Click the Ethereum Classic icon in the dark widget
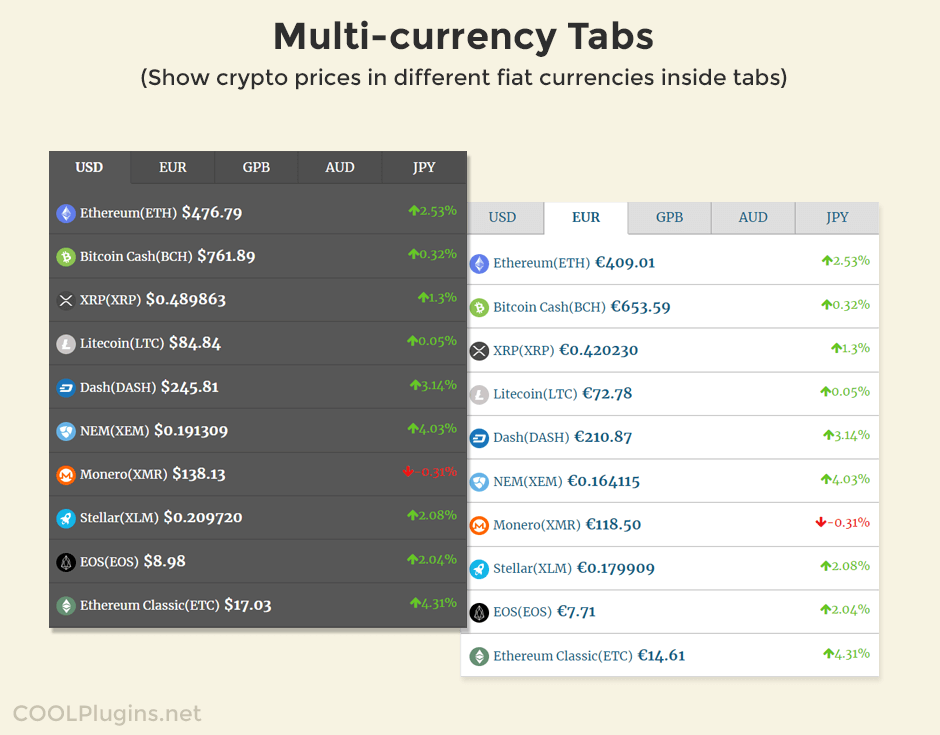This screenshot has width=940, height=735. 66,605
